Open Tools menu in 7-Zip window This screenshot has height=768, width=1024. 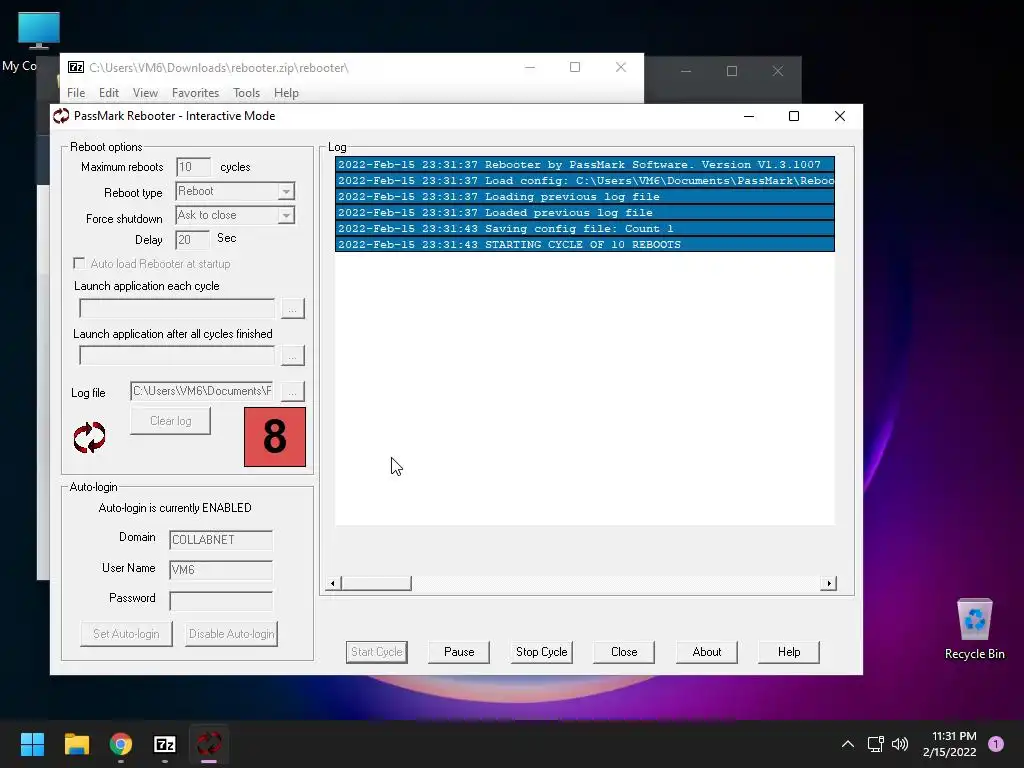point(246,93)
